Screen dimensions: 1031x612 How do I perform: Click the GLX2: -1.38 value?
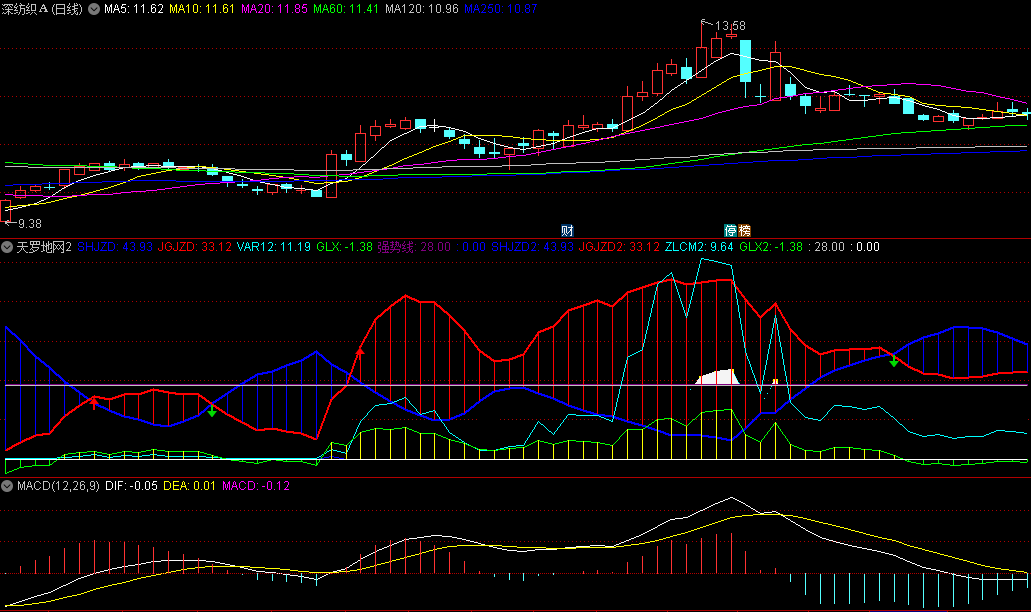click(x=771, y=247)
